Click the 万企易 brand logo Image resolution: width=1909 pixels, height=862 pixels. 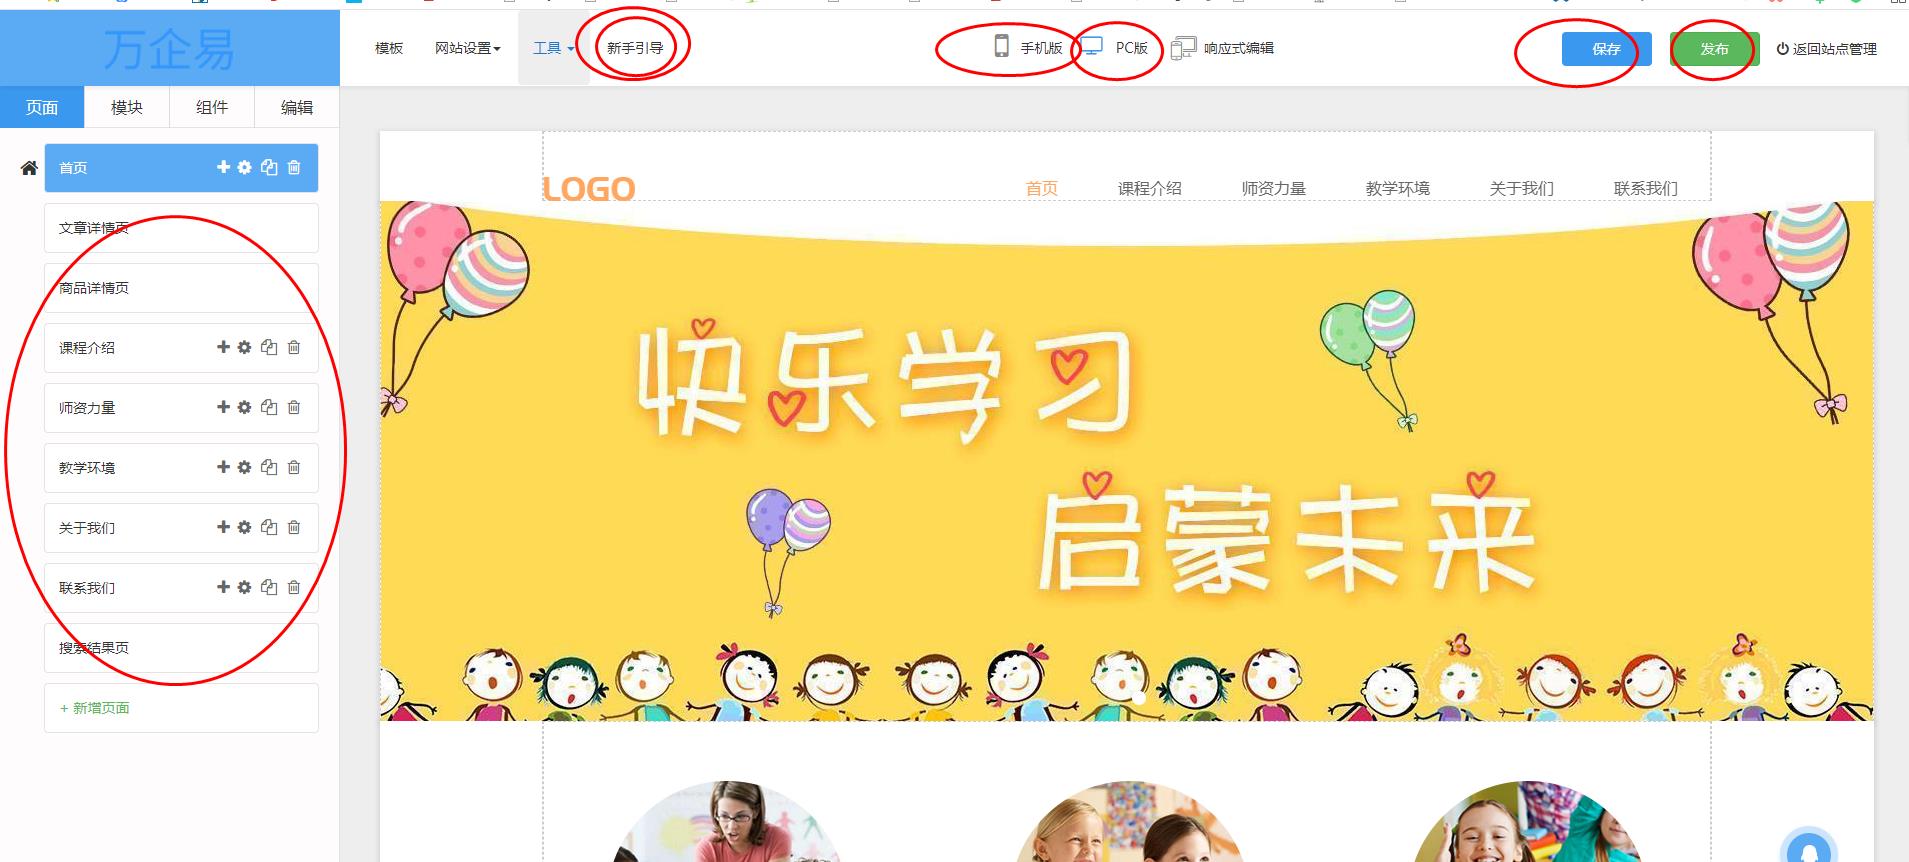pos(169,48)
